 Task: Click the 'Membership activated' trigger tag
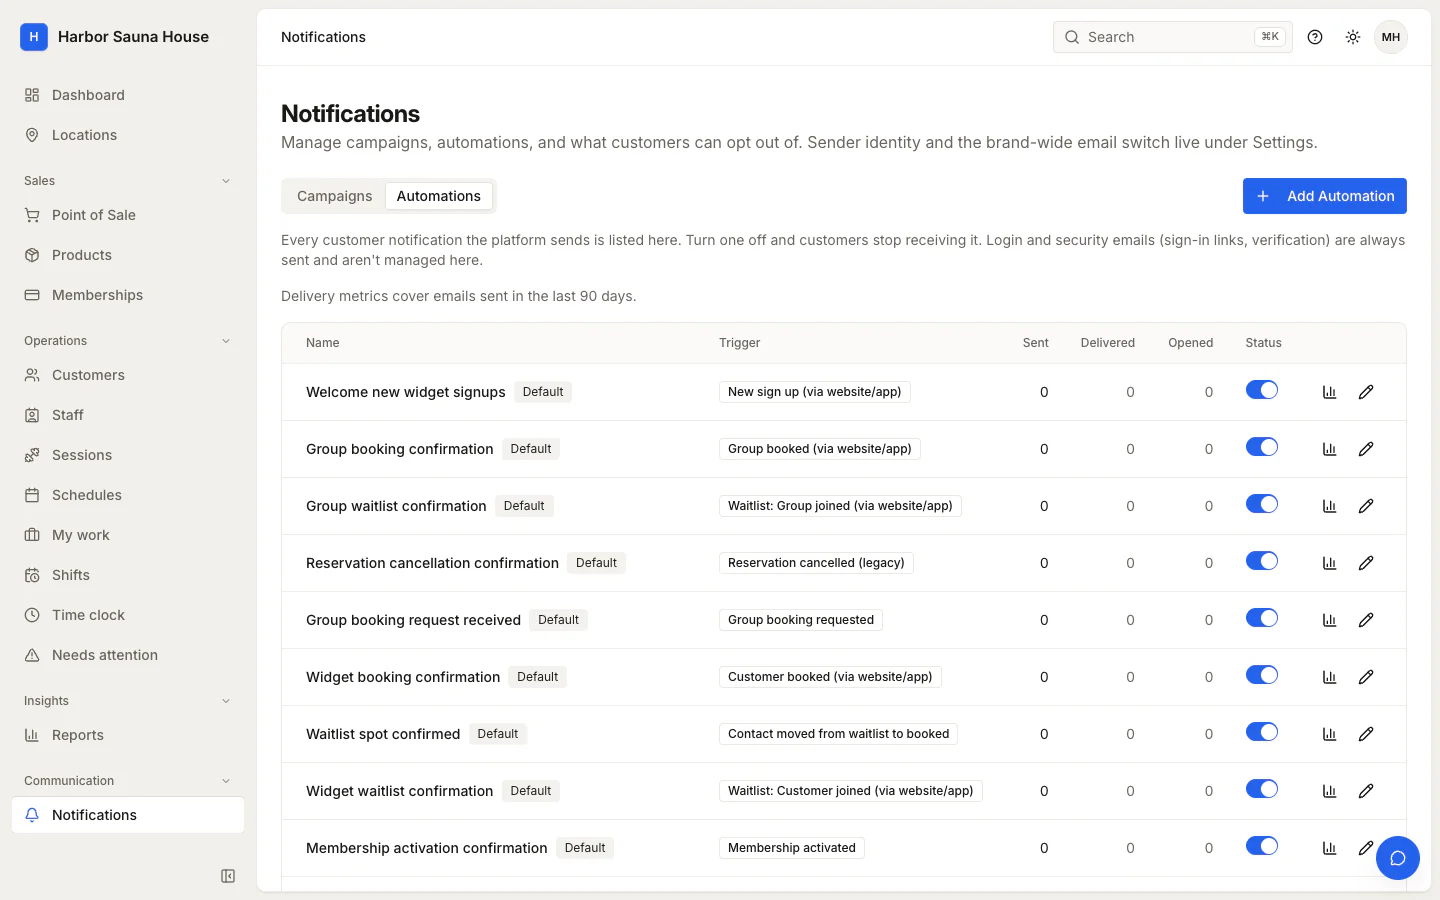click(792, 848)
